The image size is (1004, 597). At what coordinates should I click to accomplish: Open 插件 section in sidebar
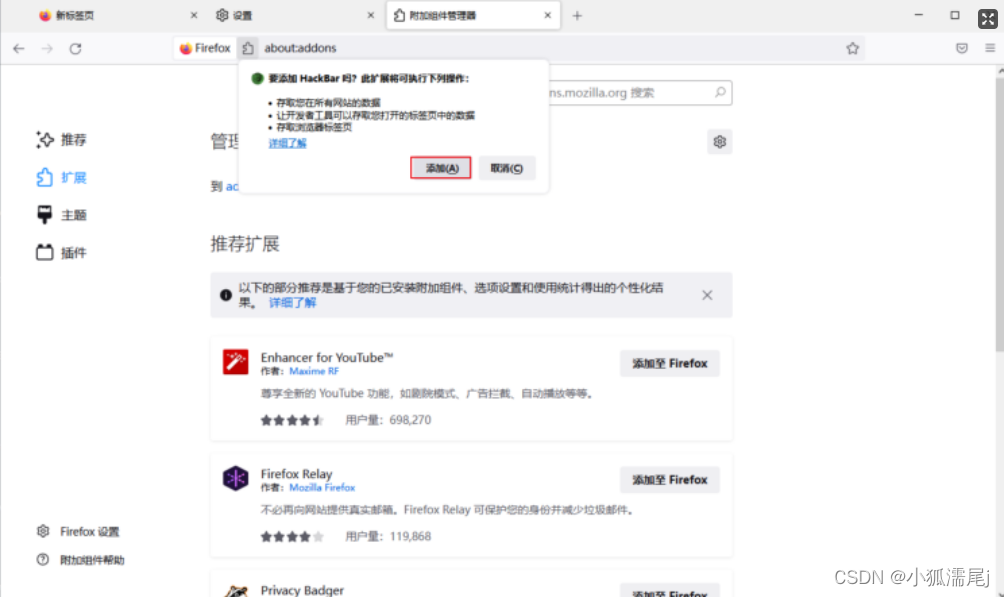pos(61,252)
